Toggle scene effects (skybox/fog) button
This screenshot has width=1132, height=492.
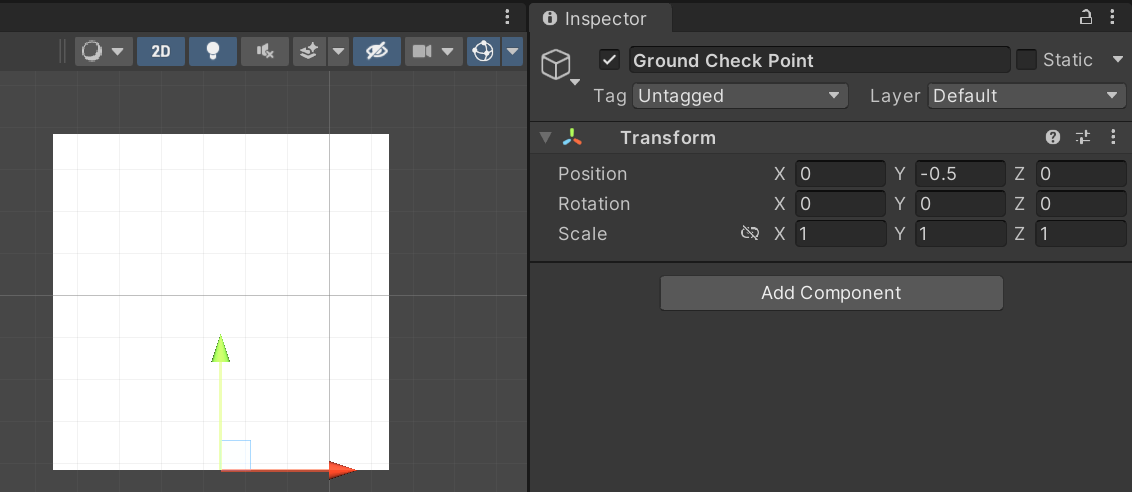310,51
